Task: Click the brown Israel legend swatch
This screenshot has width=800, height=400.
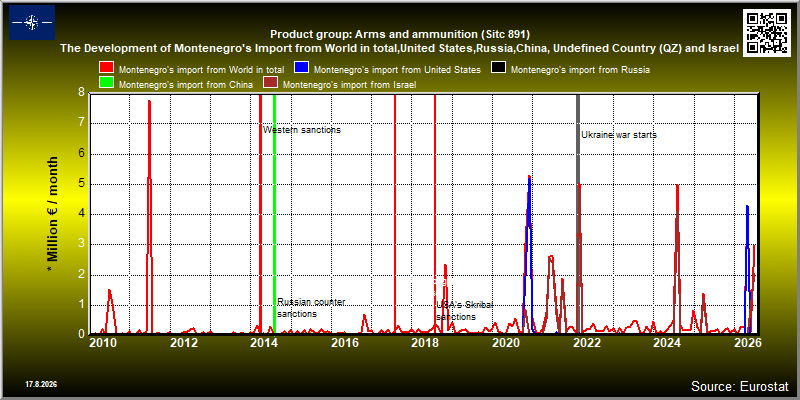Action: [x=270, y=84]
